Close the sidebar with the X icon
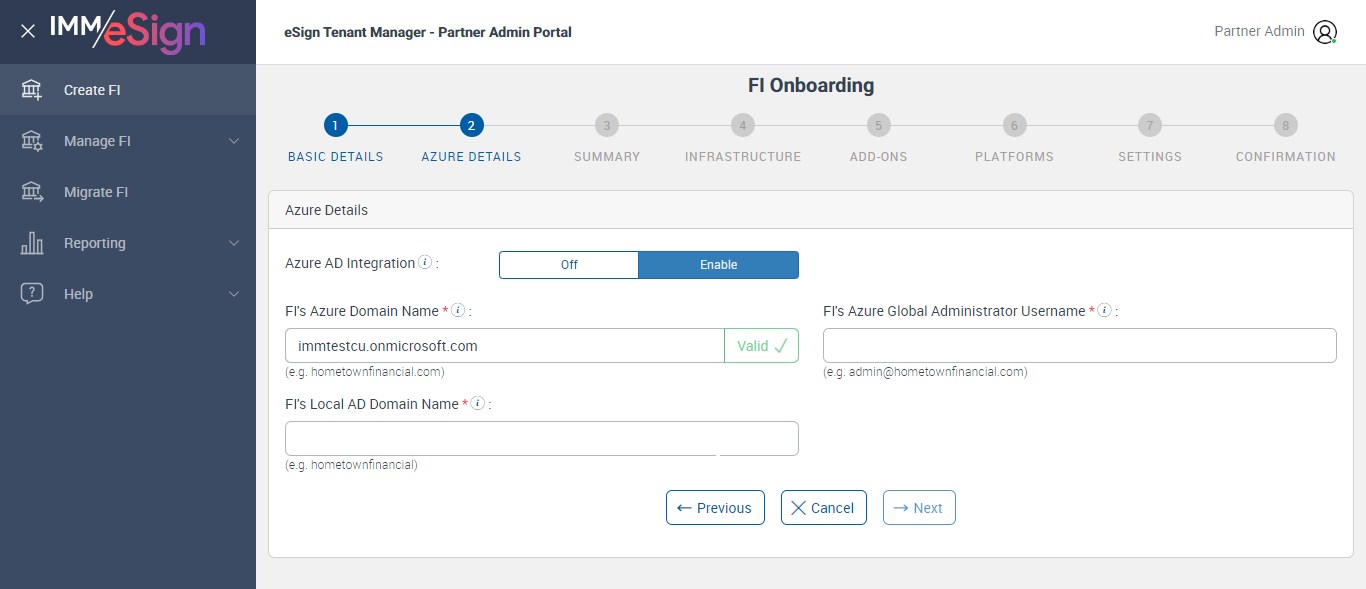The image size is (1366, 589). [x=28, y=31]
